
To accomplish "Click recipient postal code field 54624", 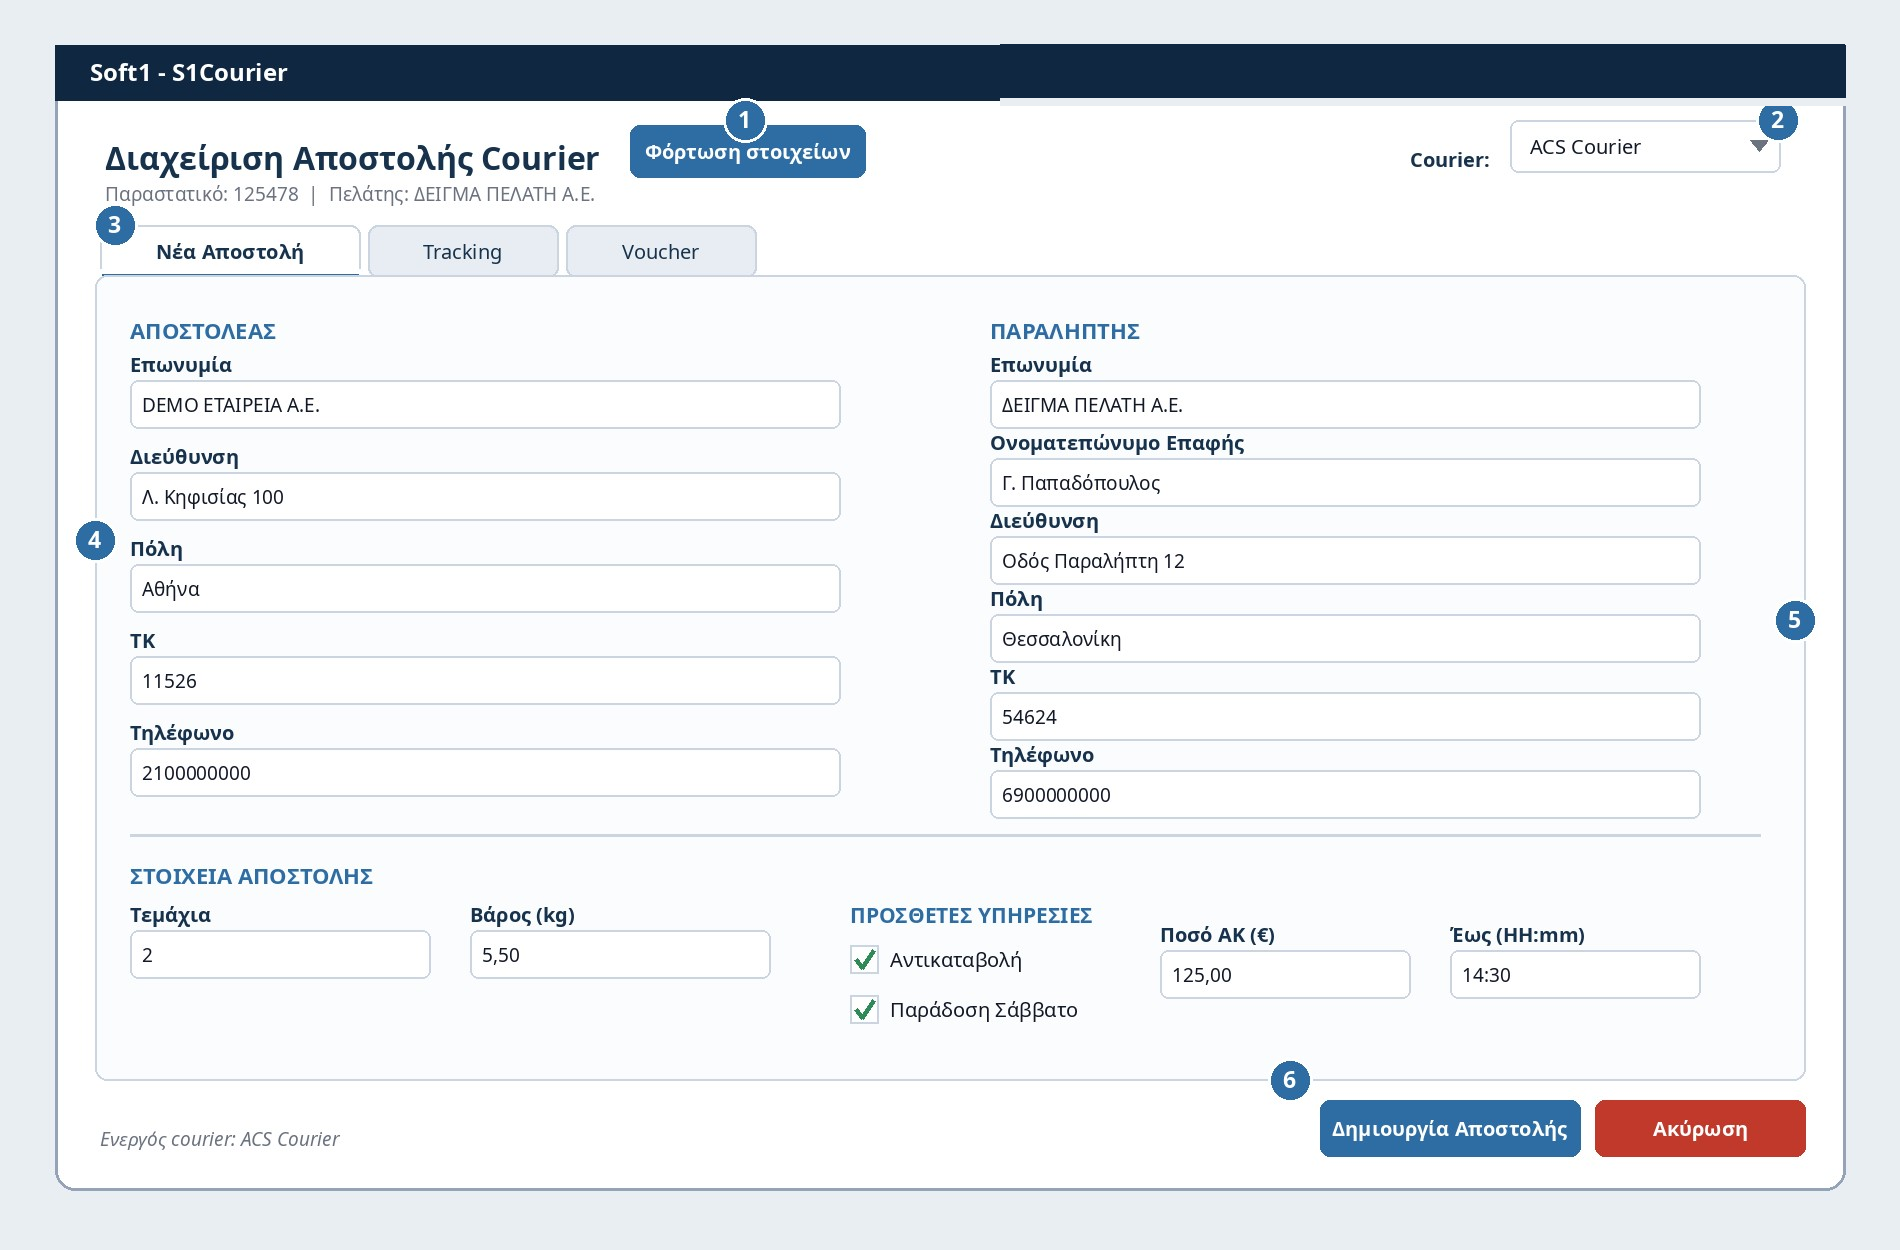I will point(1345,717).
